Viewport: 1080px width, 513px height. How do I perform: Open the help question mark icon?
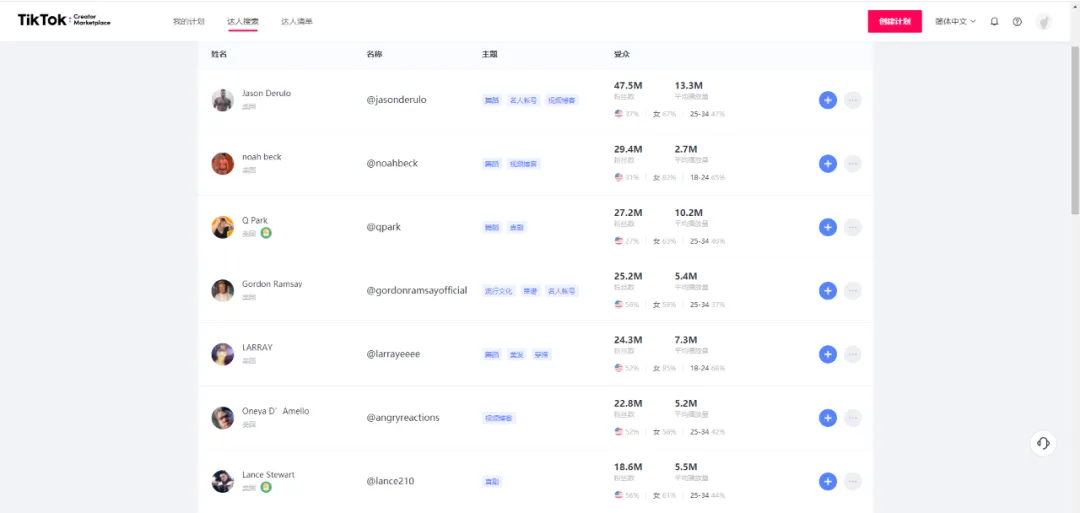click(1017, 21)
